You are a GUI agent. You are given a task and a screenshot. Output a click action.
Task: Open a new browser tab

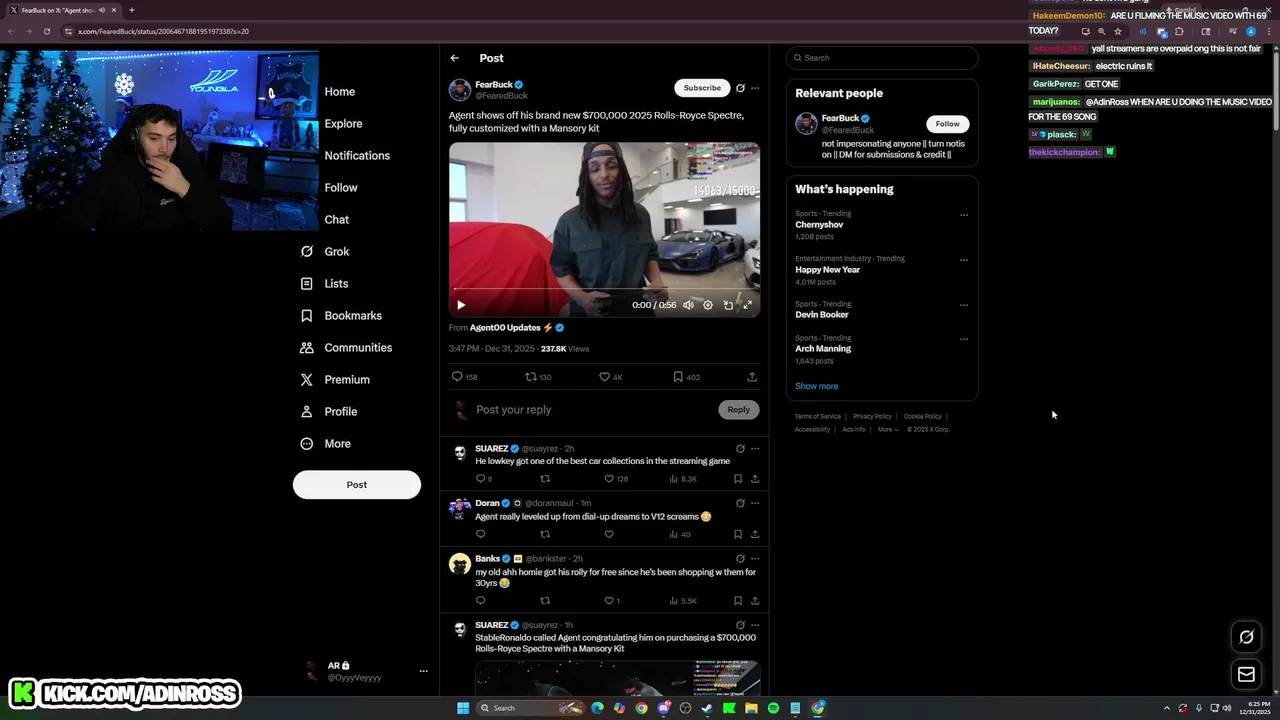click(131, 10)
